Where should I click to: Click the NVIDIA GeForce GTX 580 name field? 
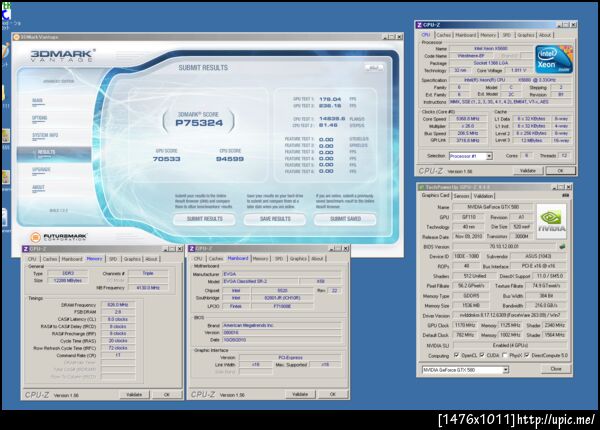point(493,207)
